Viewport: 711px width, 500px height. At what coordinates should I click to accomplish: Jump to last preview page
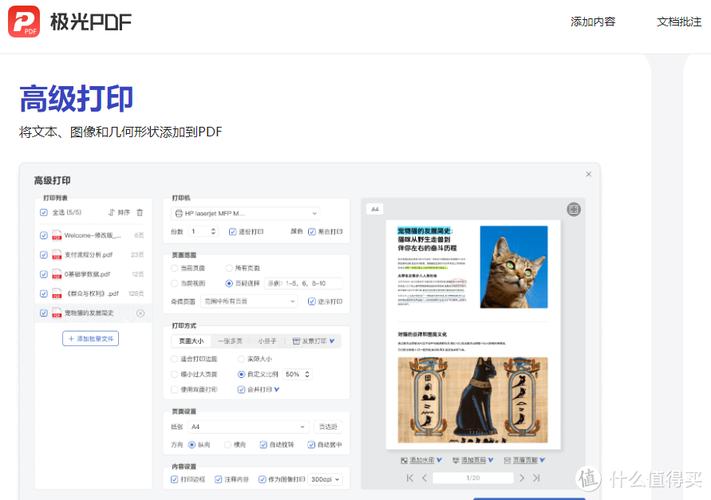536,478
